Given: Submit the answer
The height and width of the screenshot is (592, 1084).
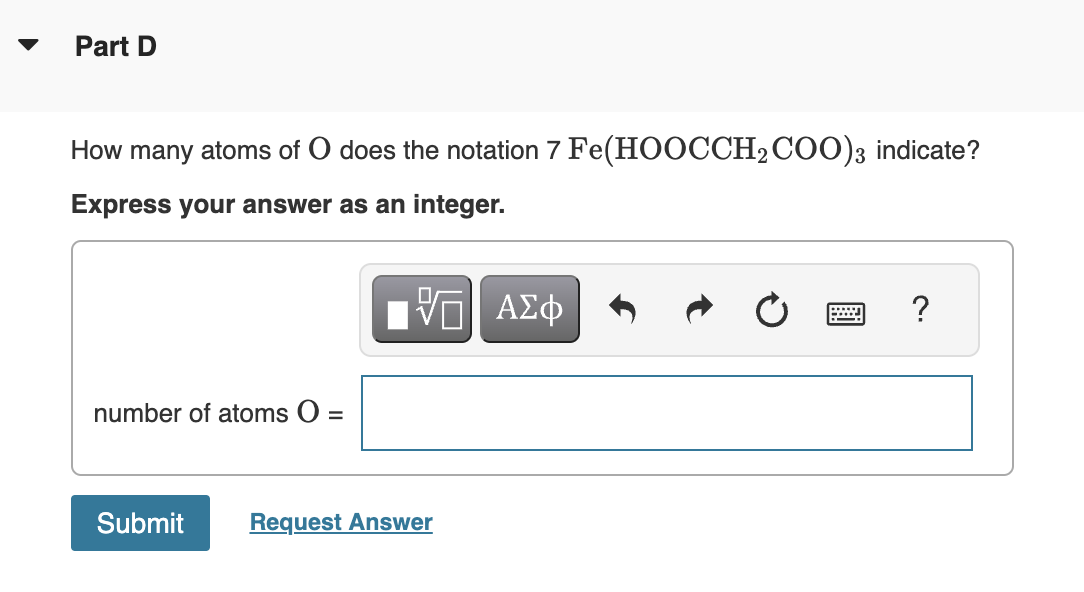Looking at the screenshot, I should tap(140, 522).
